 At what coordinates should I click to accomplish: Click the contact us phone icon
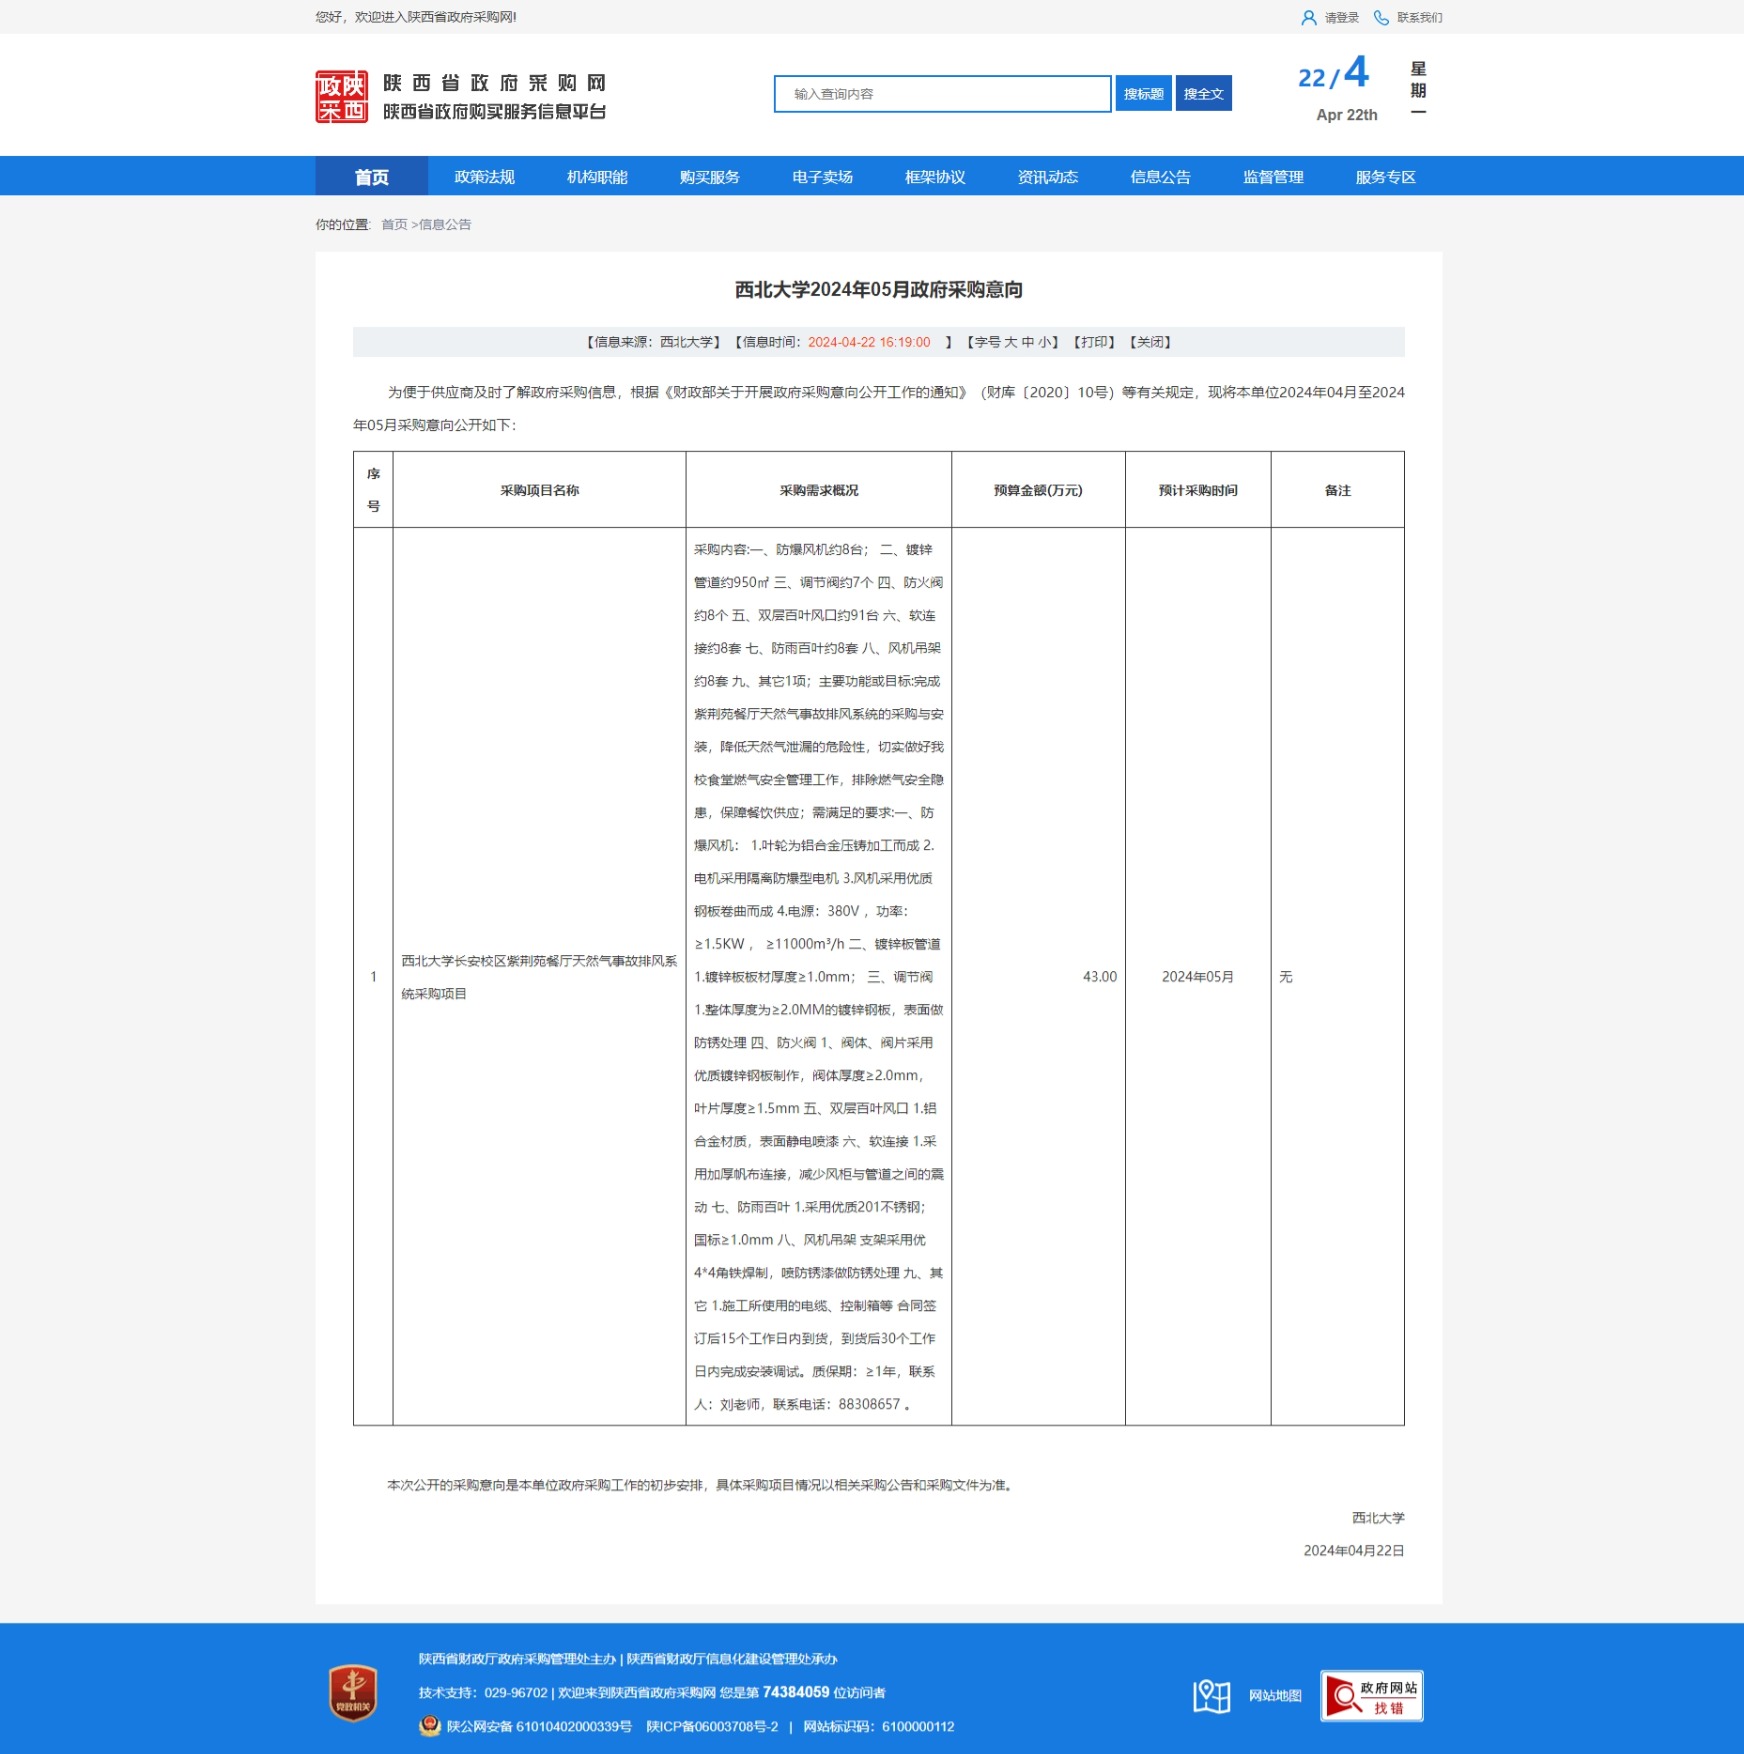click(1381, 18)
